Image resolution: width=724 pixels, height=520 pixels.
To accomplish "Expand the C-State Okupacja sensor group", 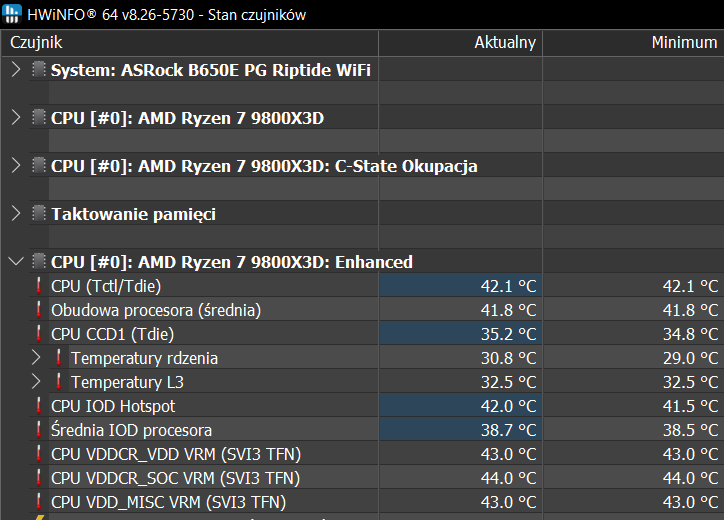I will (16, 166).
